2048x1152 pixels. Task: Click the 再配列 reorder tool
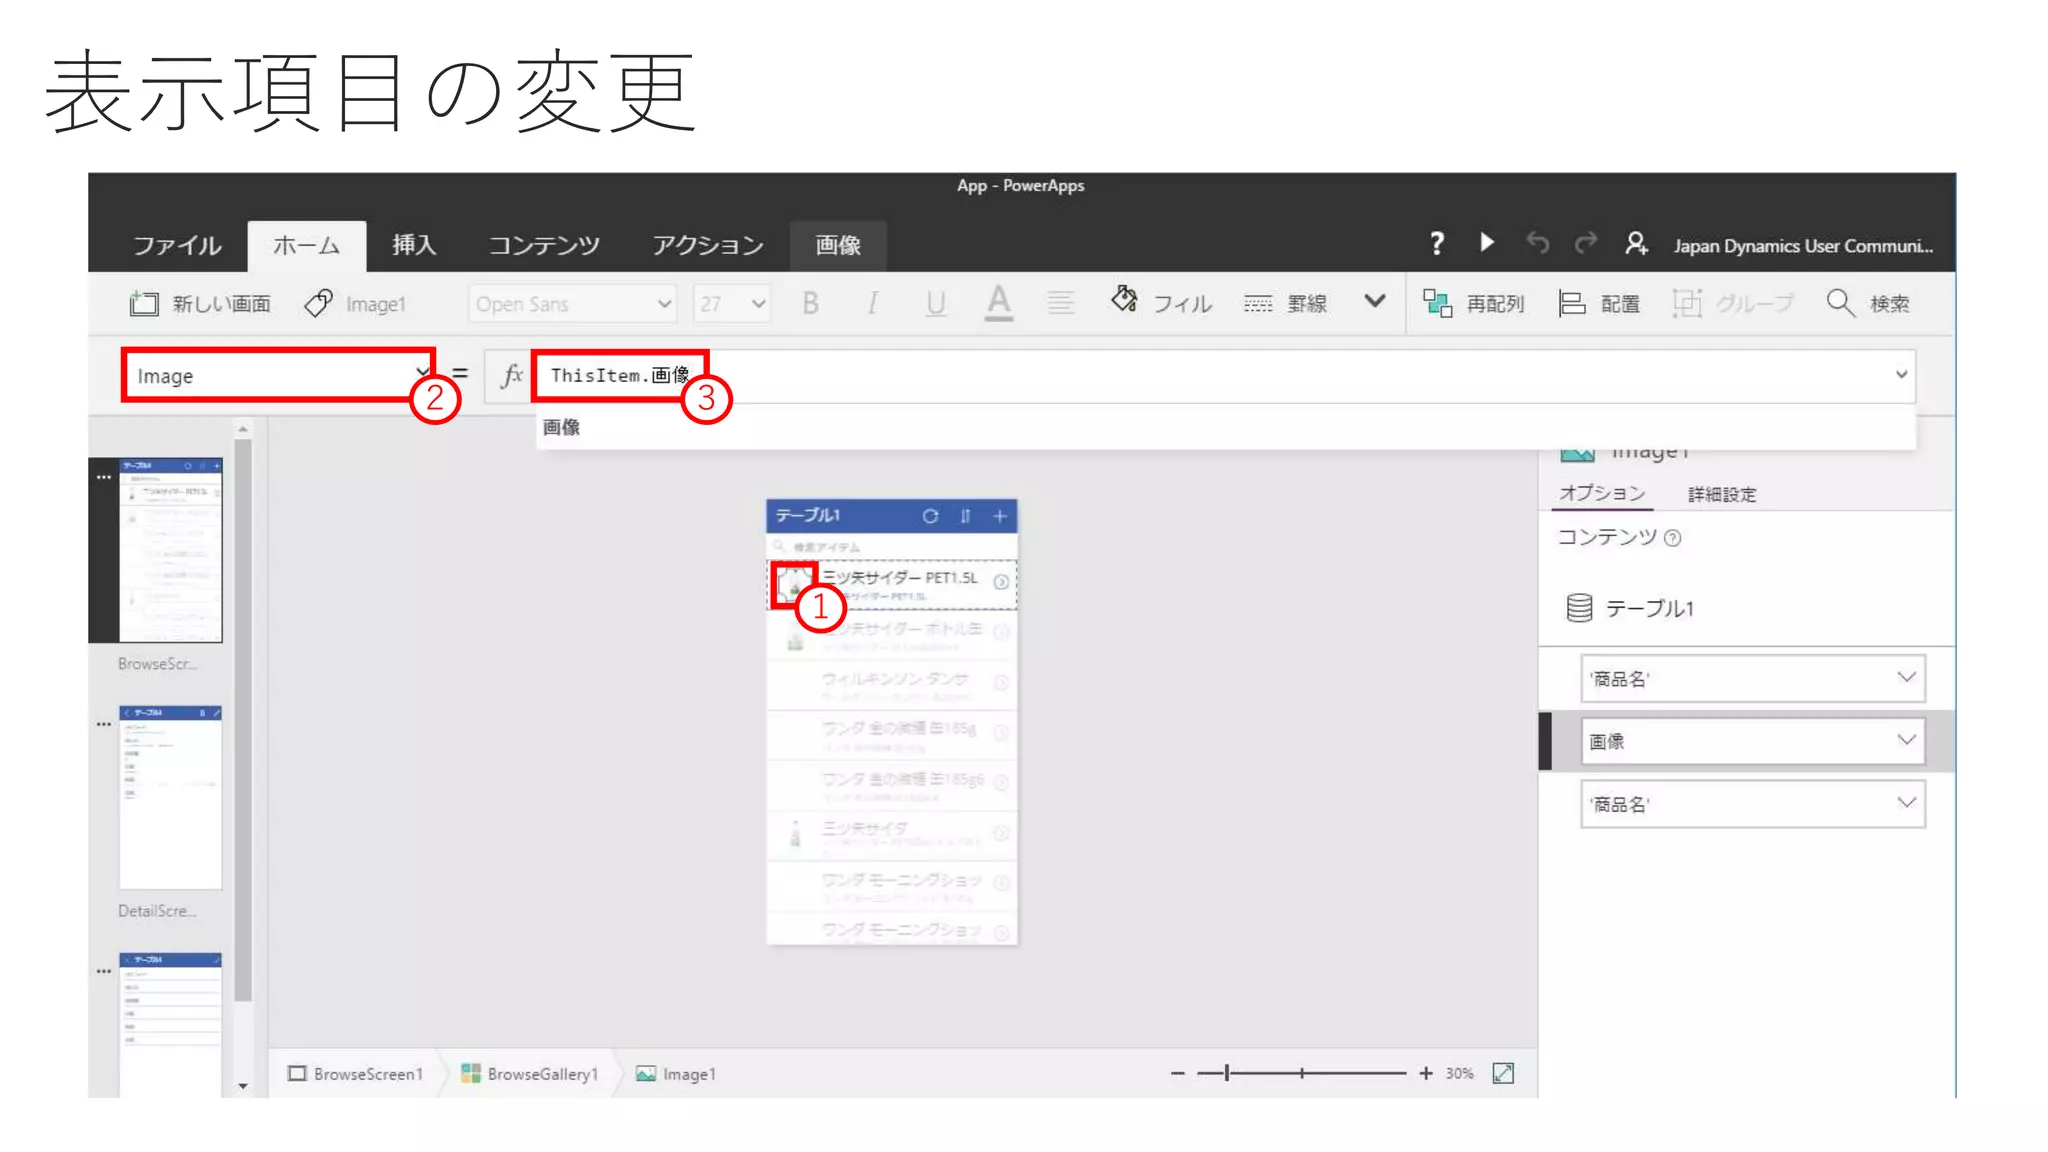pyautogui.click(x=1474, y=304)
